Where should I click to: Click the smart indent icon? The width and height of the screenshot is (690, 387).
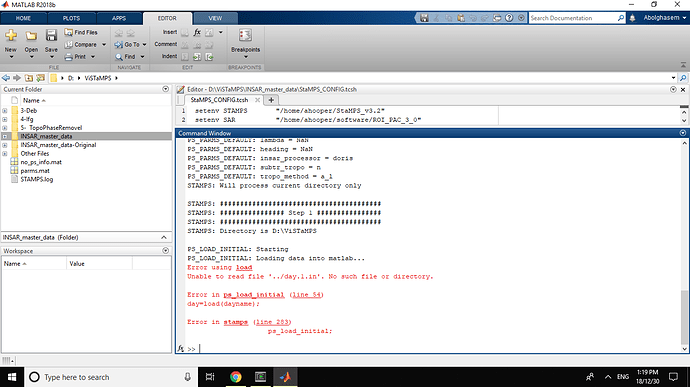[x=185, y=56]
